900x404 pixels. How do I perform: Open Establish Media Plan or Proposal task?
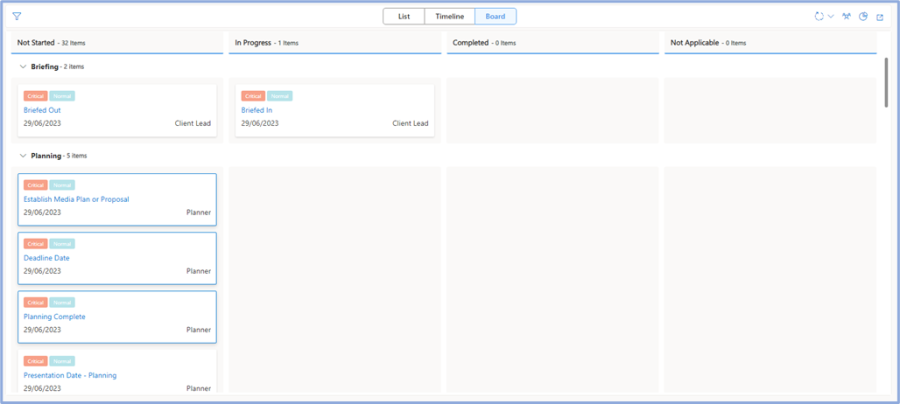point(76,199)
